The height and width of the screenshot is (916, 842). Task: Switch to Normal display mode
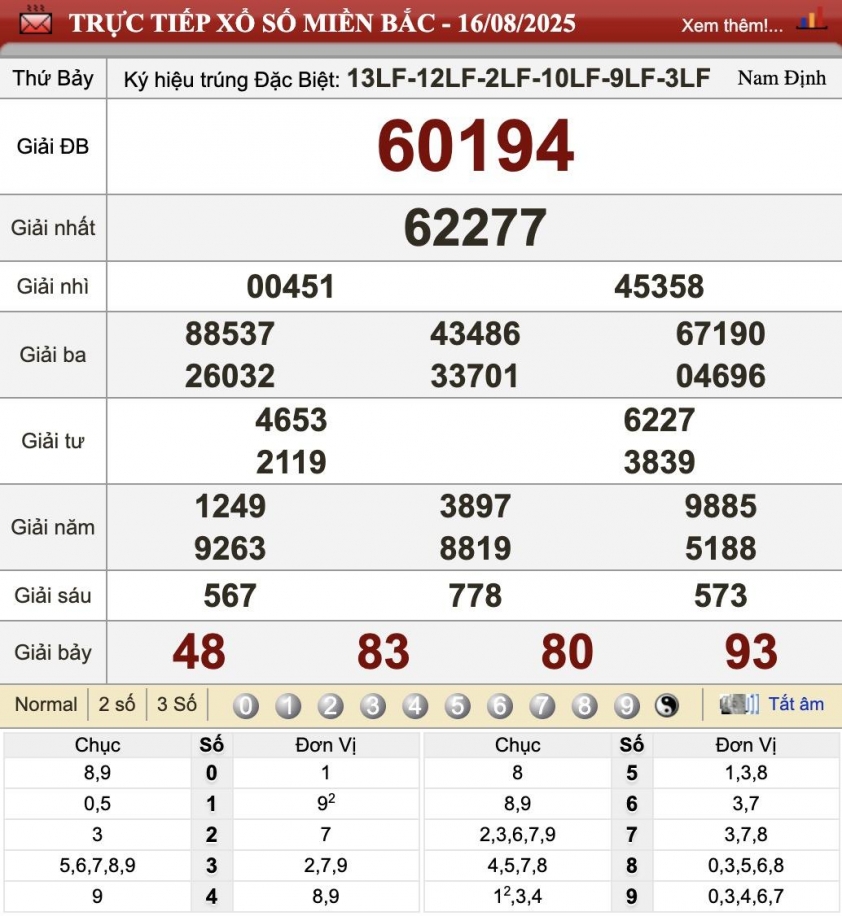tap(46, 705)
